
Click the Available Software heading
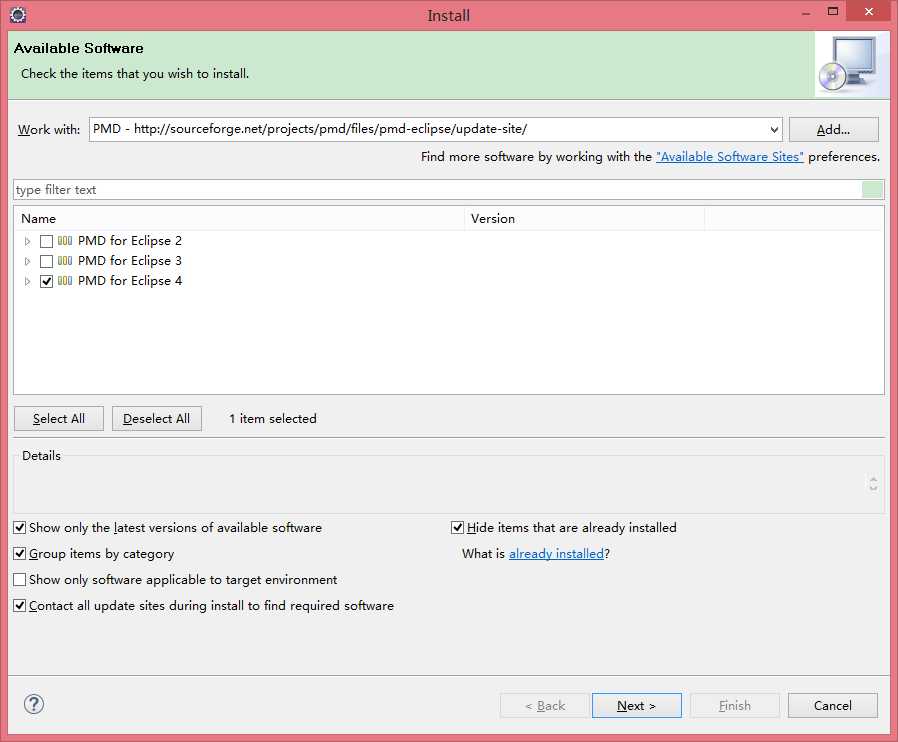coord(78,48)
